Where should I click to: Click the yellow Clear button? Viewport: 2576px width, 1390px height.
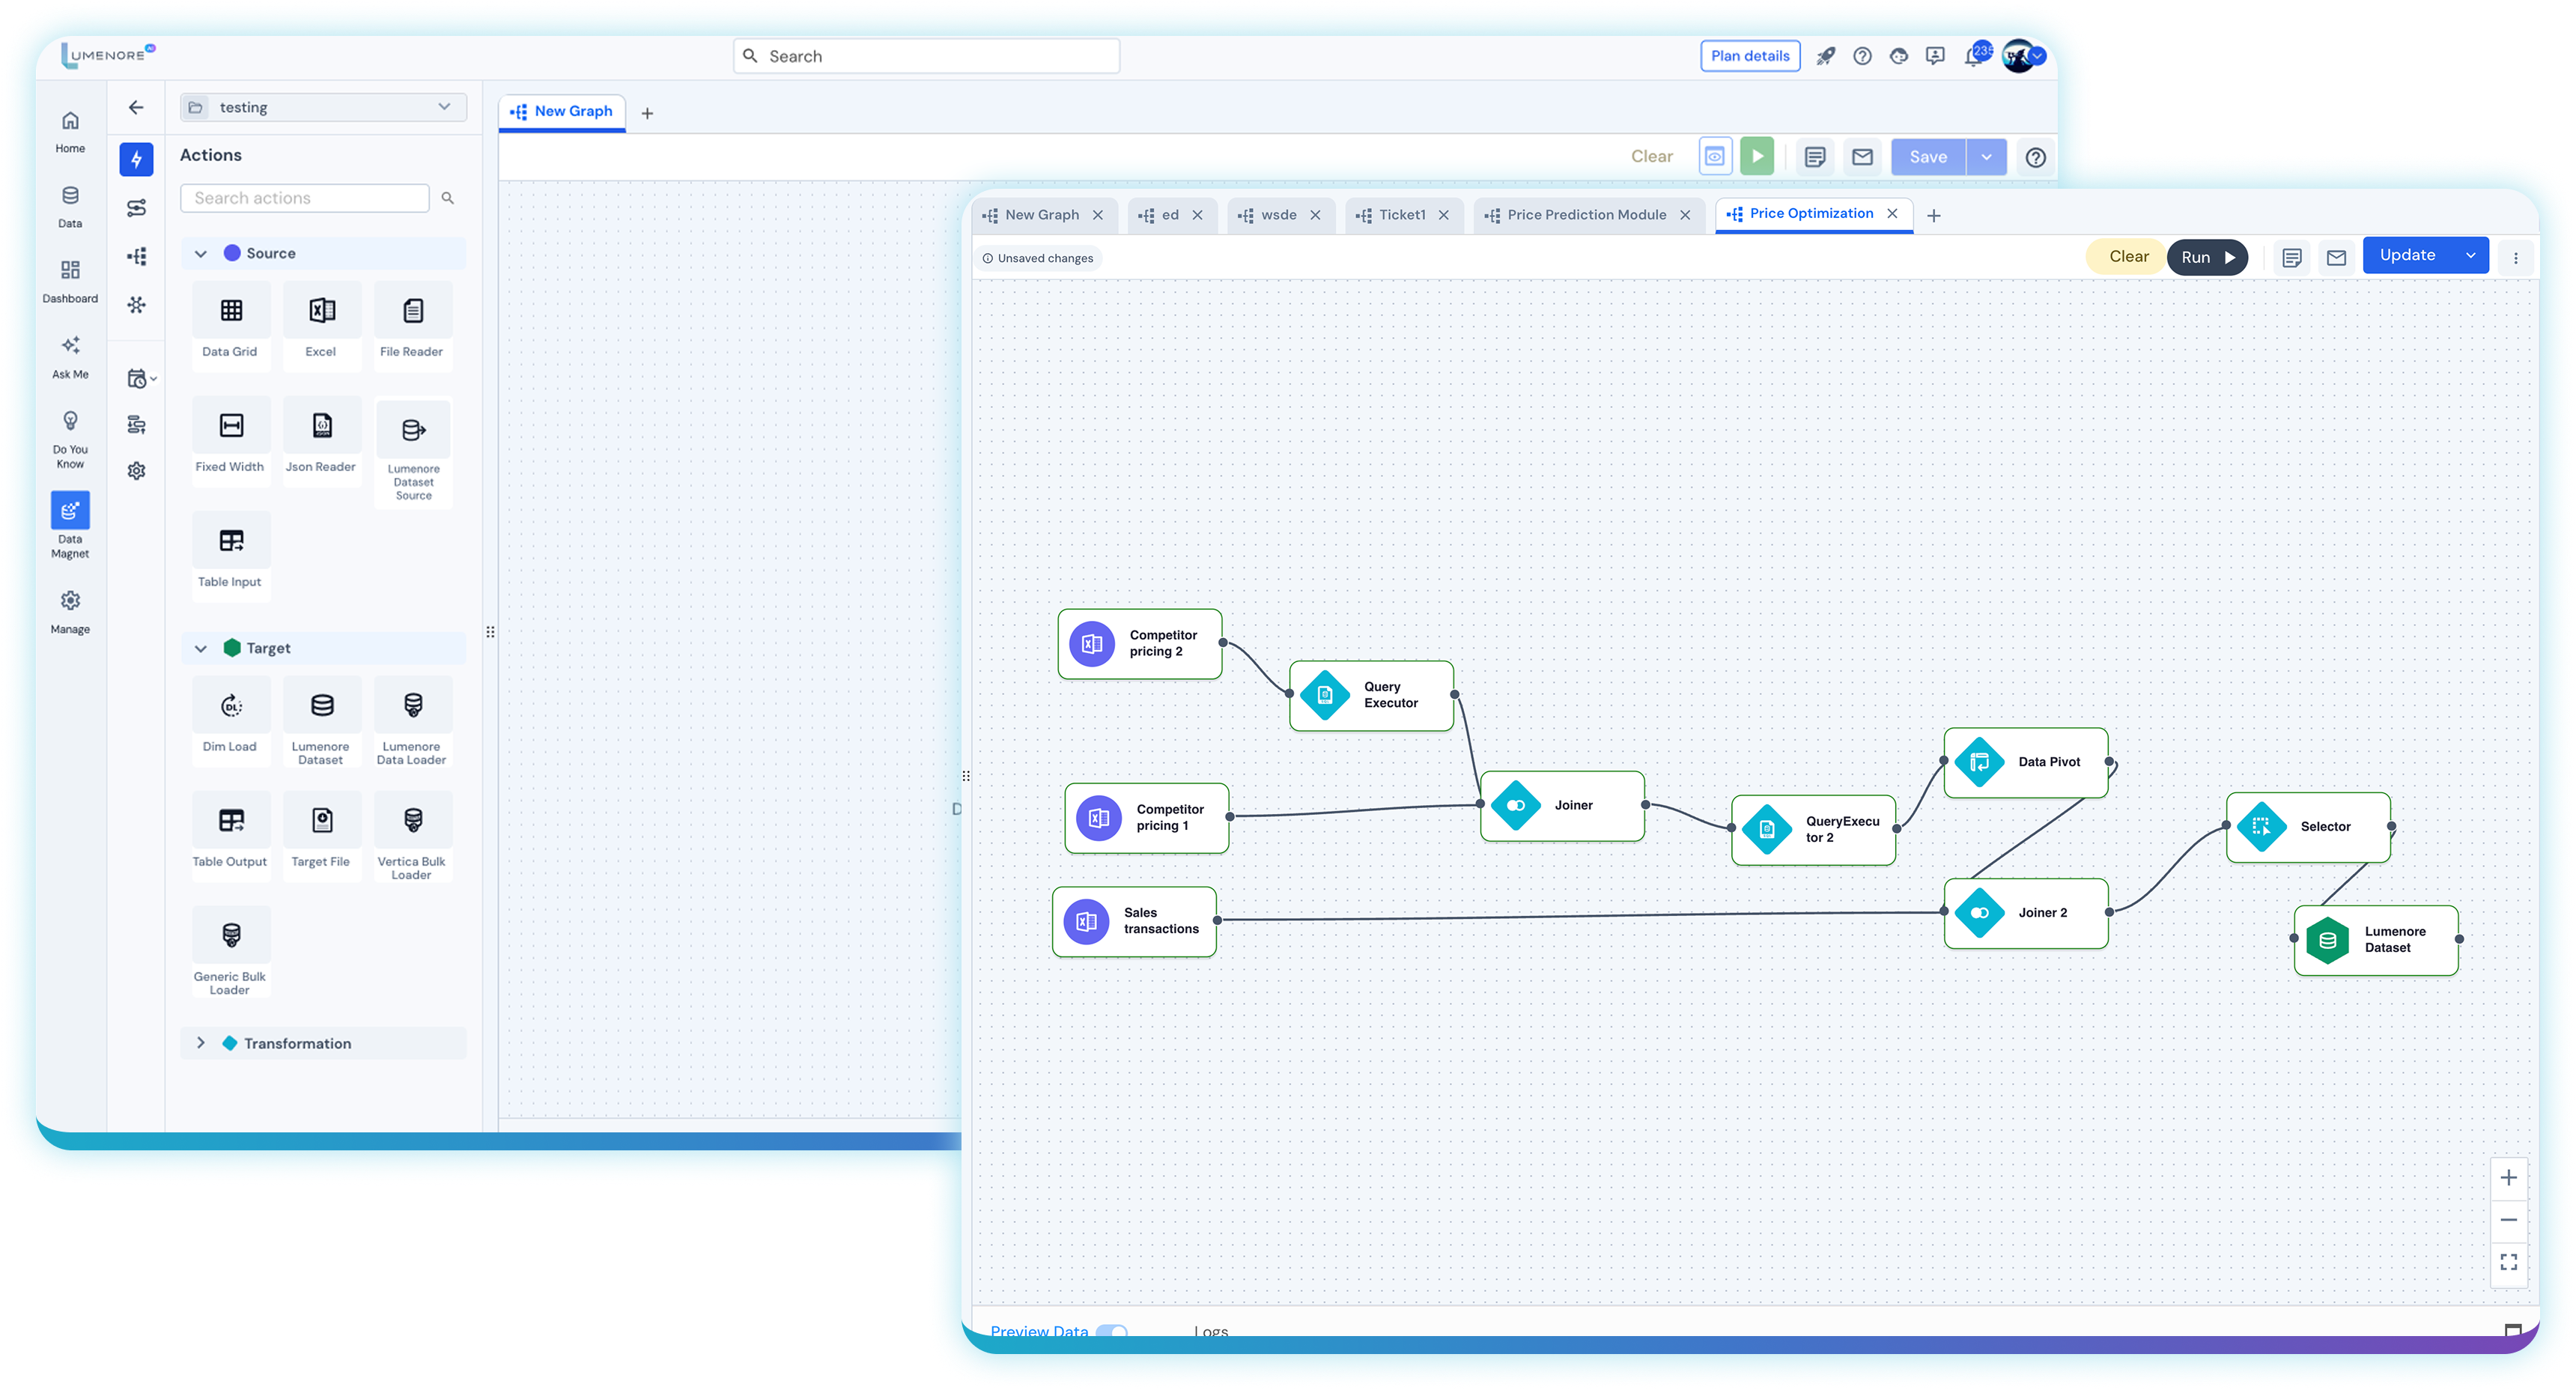(2128, 257)
